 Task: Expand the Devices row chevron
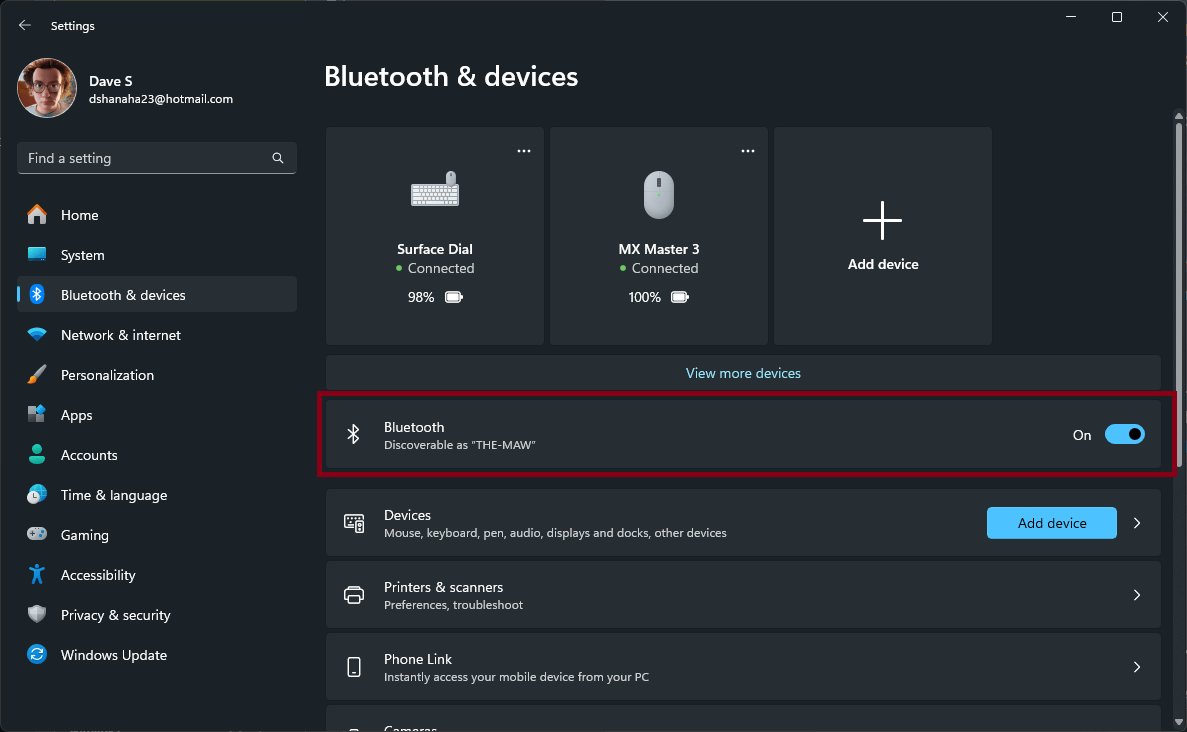coord(1137,523)
